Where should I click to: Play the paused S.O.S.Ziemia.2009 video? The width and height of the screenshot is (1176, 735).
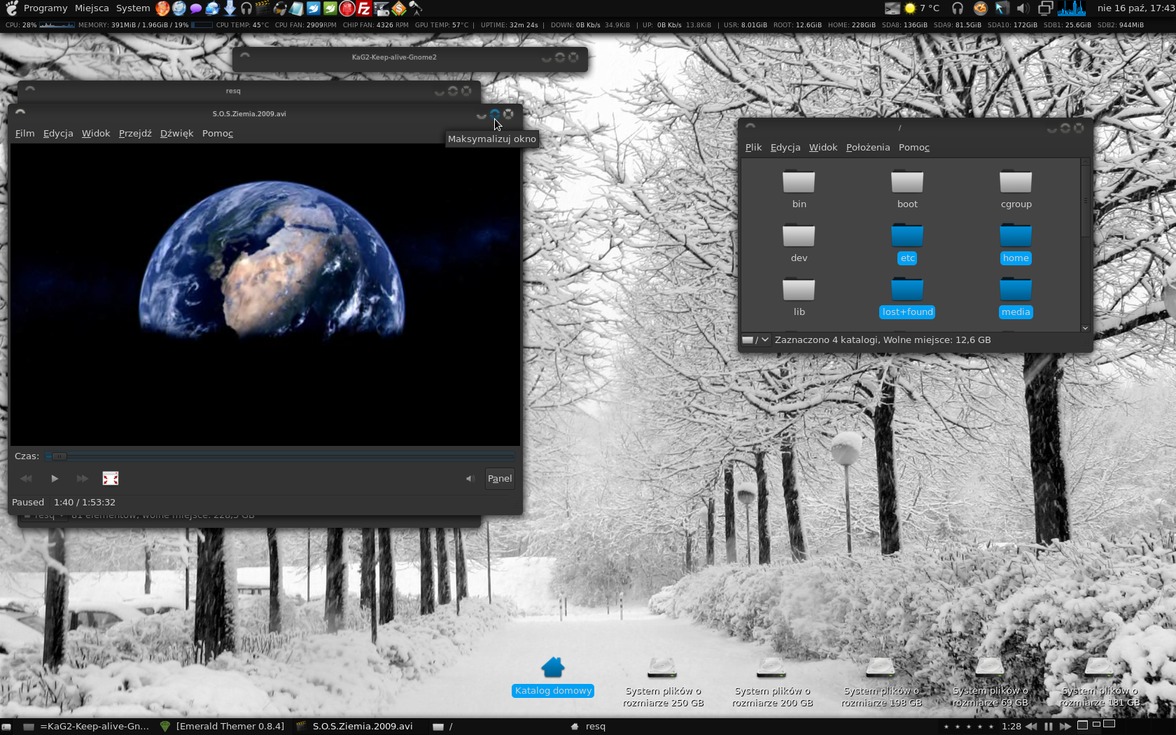pyautogui.click(x=54, y=478)
